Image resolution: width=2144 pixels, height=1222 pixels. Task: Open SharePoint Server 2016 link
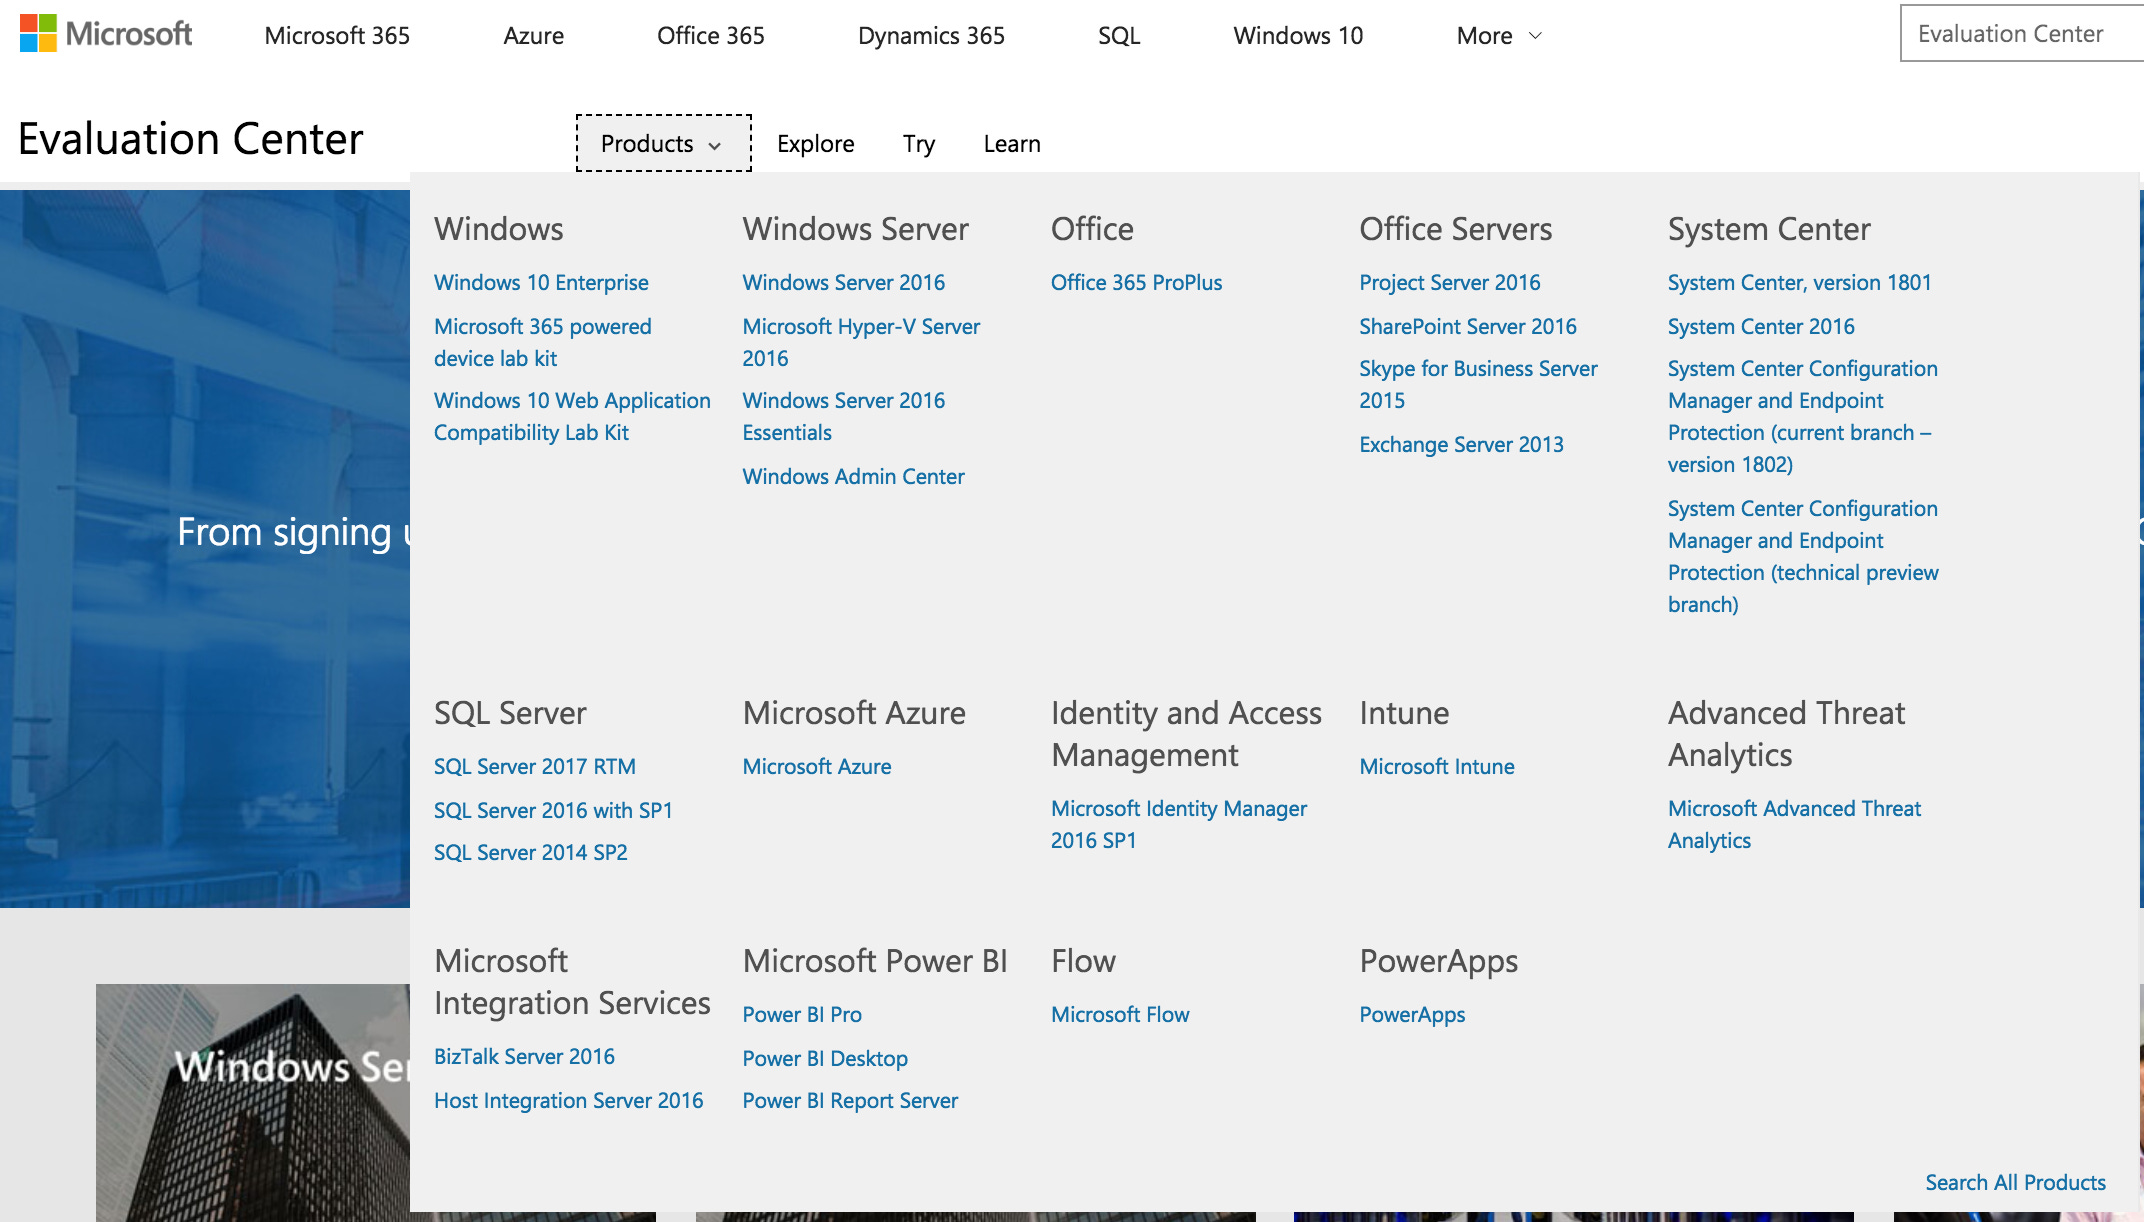[x=1467, y=327]
